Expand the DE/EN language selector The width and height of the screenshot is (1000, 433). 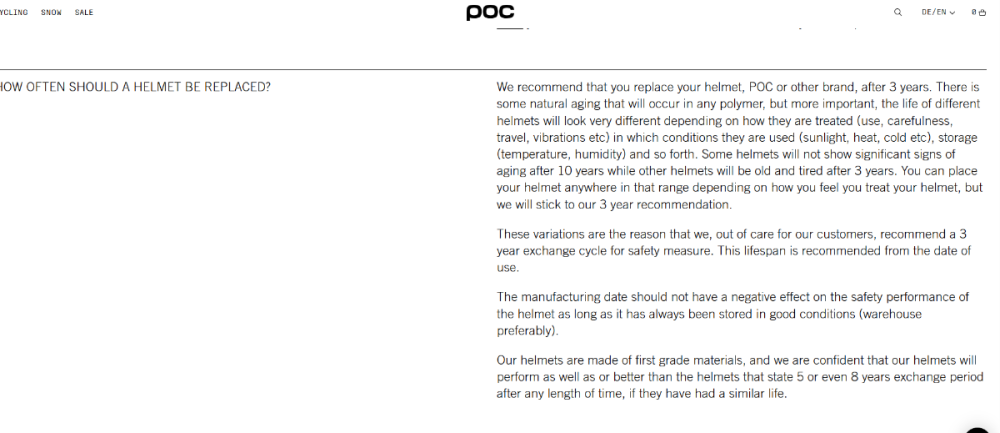tap(934, 12)
